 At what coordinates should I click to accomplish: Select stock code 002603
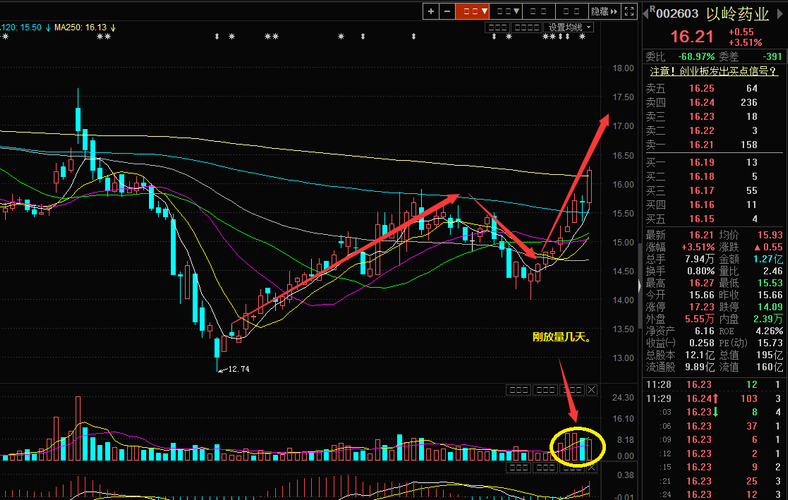(677, 14)
